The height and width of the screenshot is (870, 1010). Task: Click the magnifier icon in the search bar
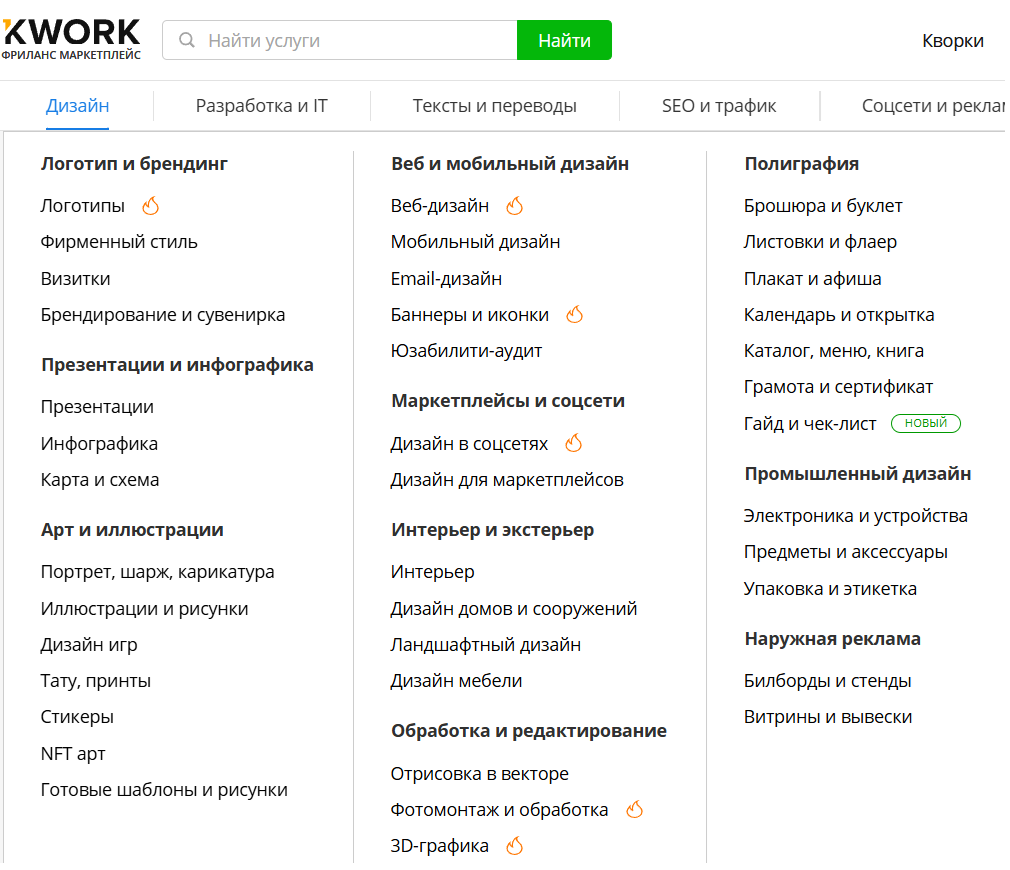(x=186, y=40)
